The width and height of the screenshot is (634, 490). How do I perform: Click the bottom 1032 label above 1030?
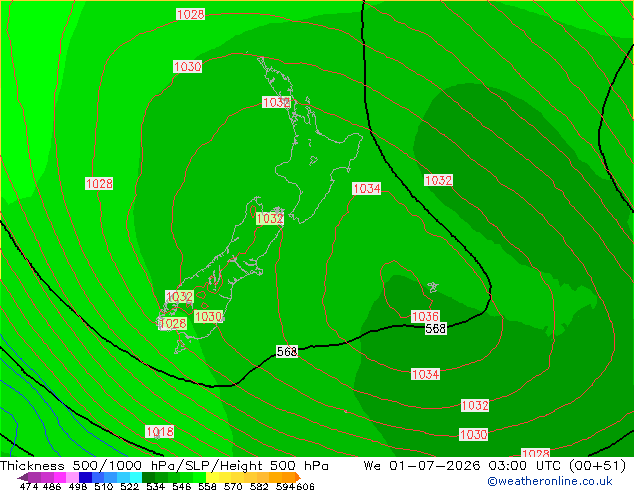pos(475,406)
